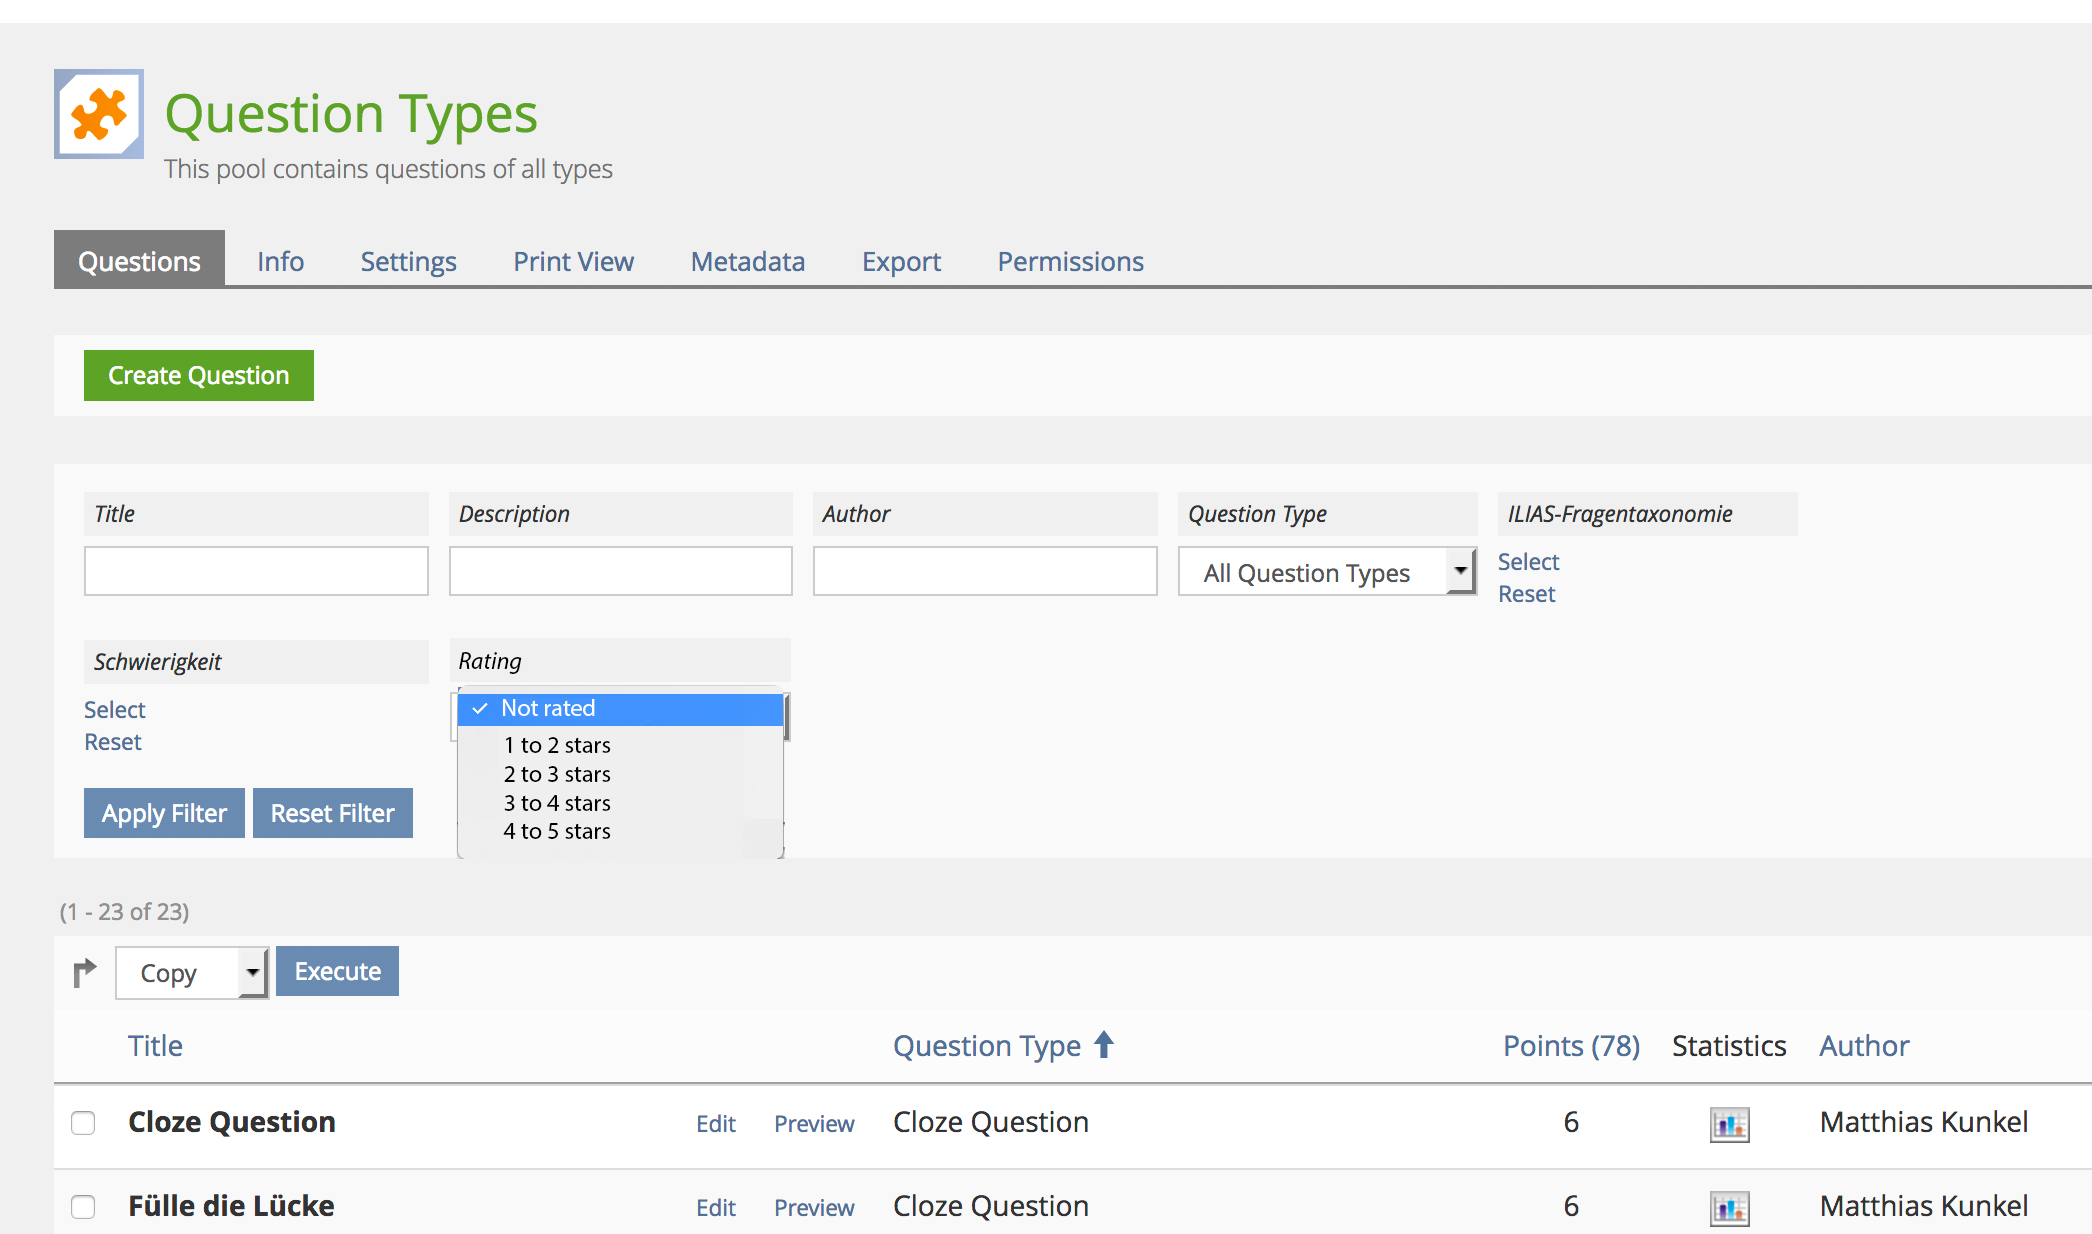Click the Apply Filter button
Image resolution: width=2092 pixels, height=1234 pixels.
click(164, 813)
